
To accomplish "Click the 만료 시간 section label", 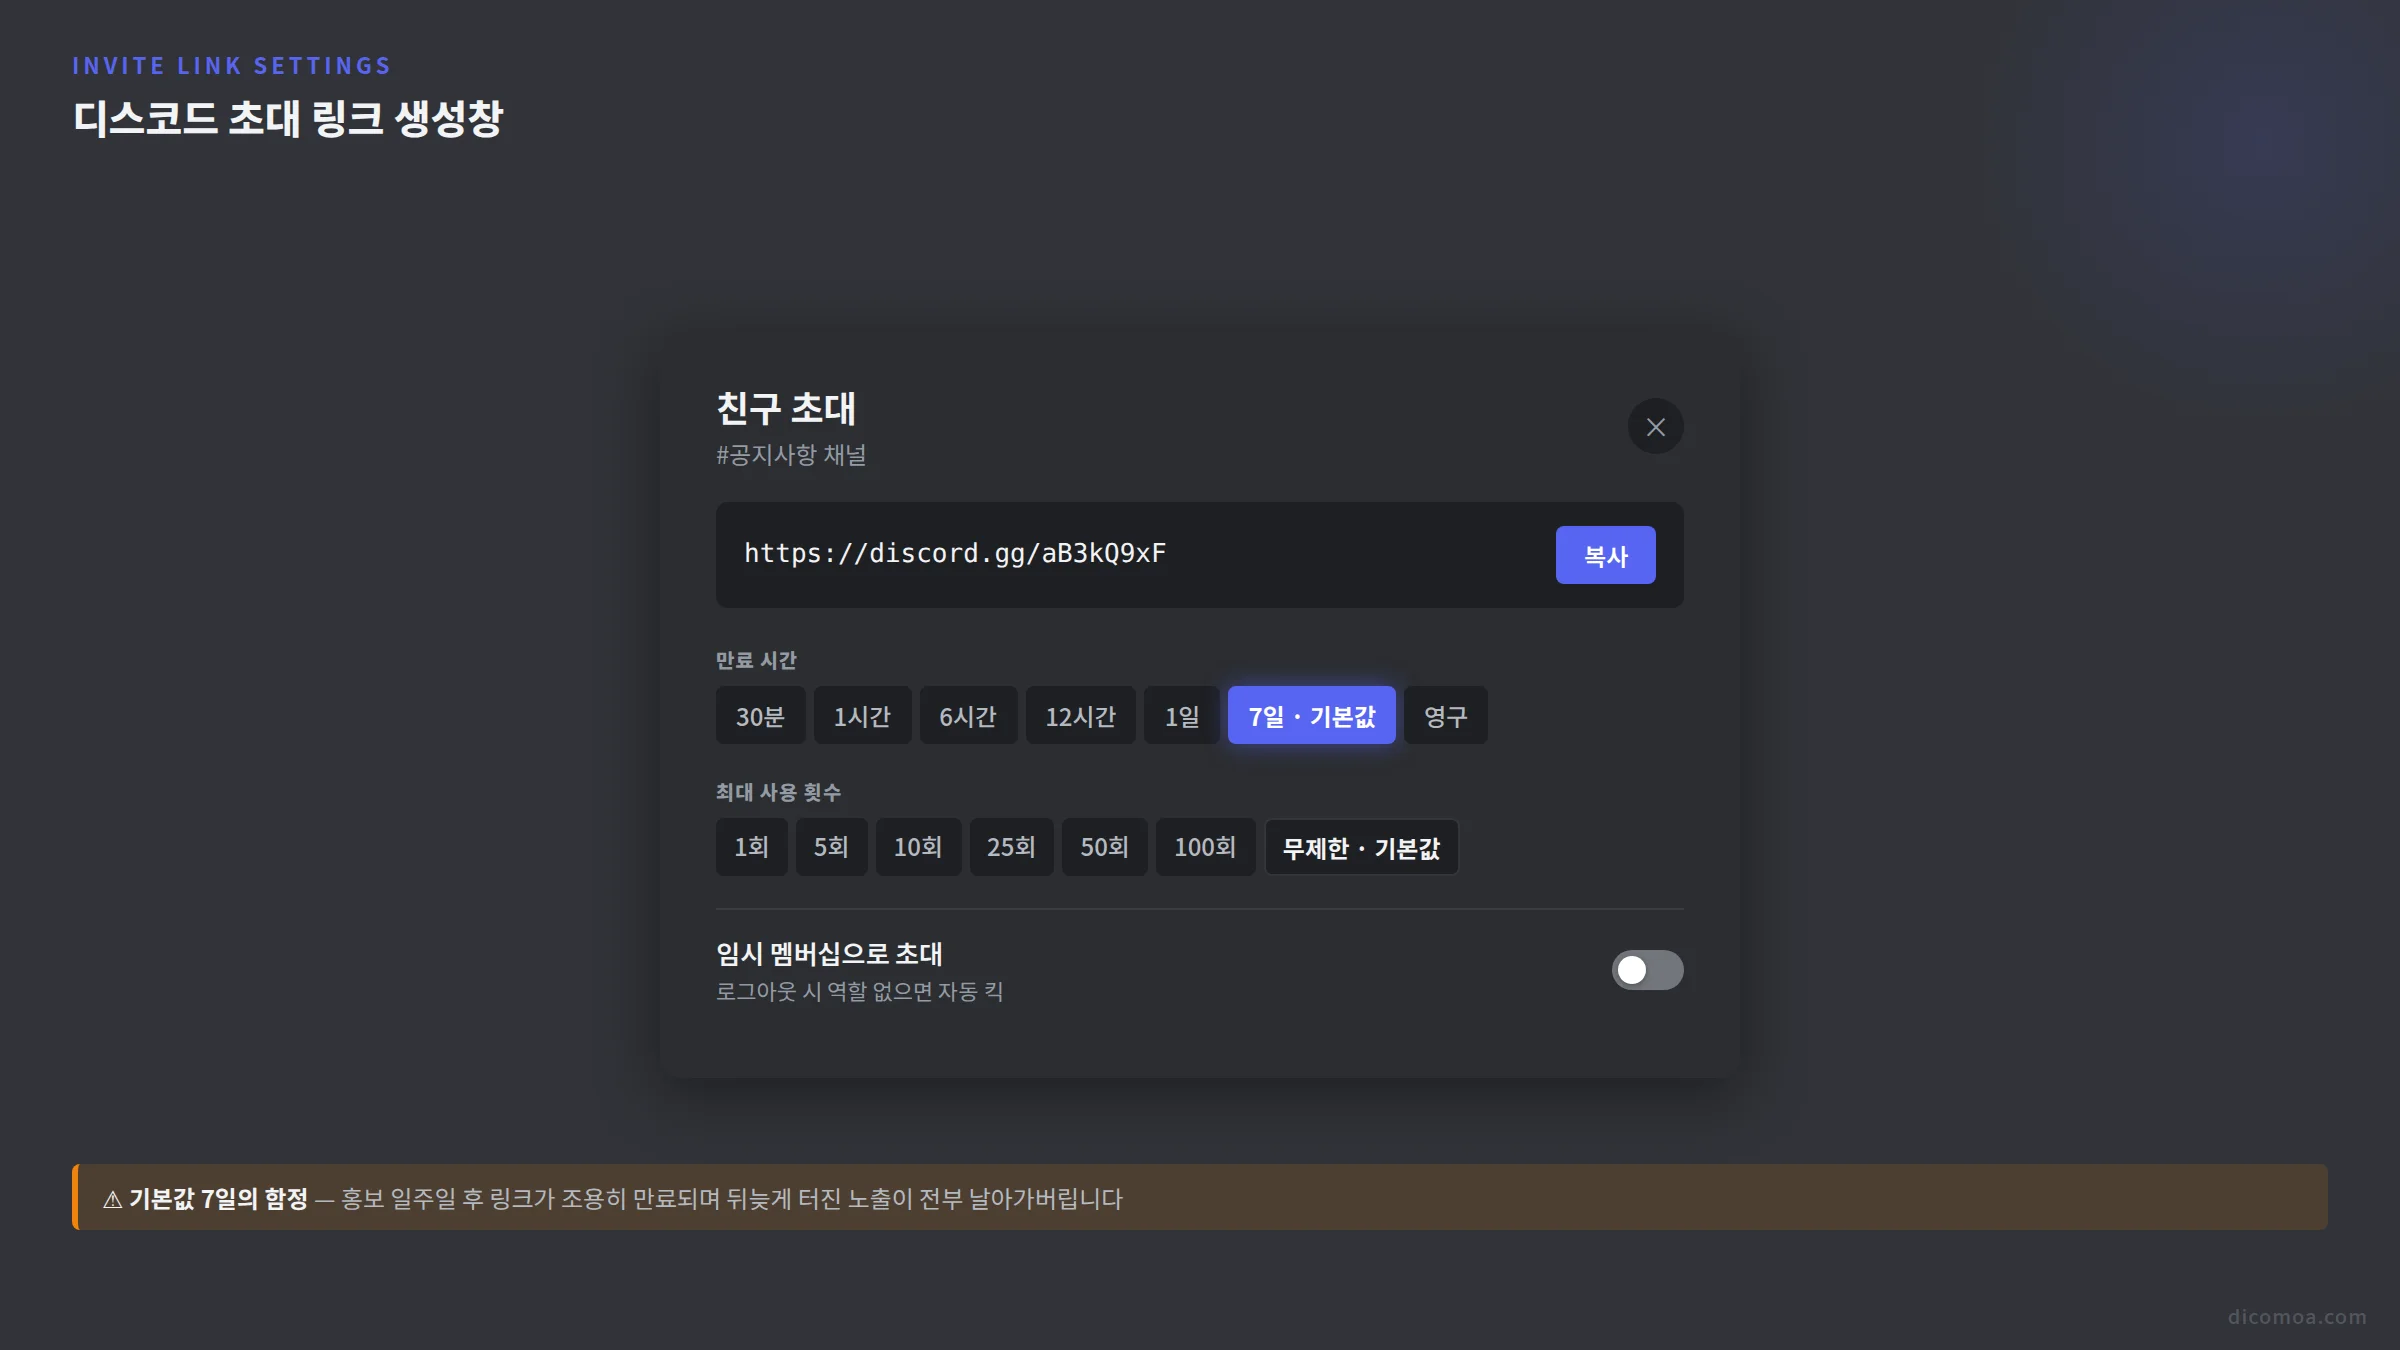I will (x=756, y=661).
